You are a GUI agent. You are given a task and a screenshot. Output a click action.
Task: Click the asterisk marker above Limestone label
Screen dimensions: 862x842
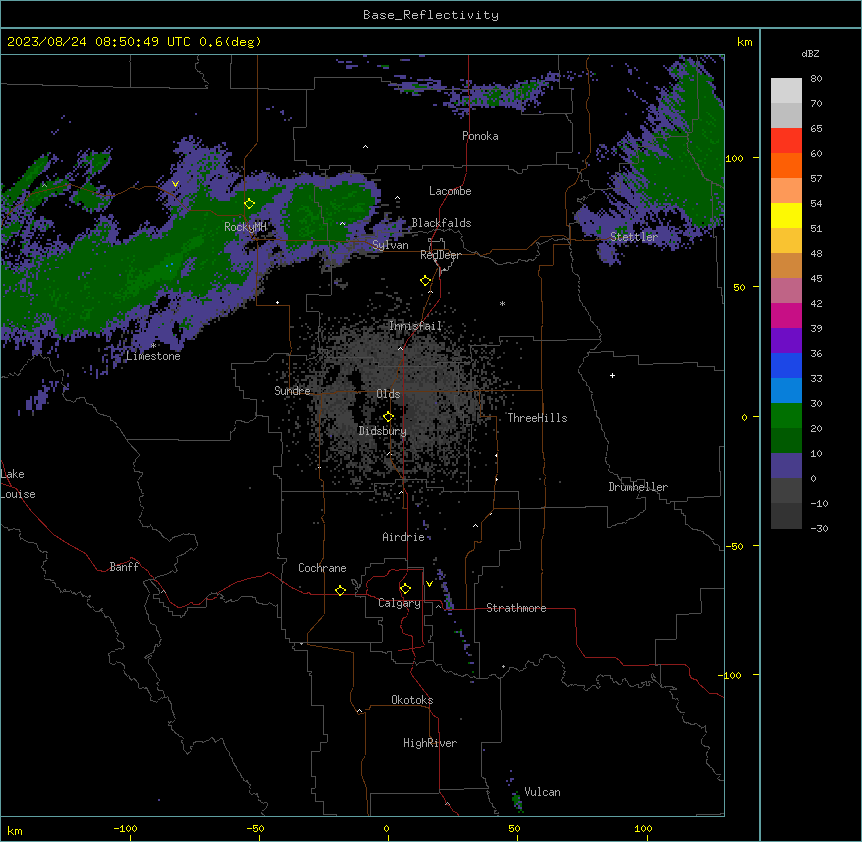point(153,346)
